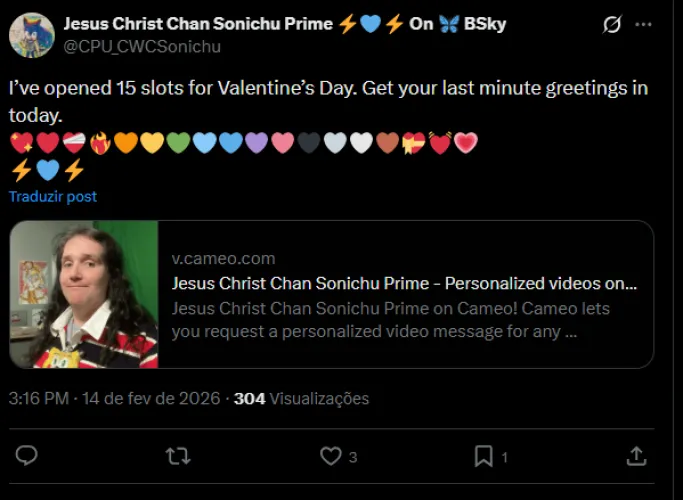Like the post with the heart icon
683x500 pixels.
click(331, 456)
